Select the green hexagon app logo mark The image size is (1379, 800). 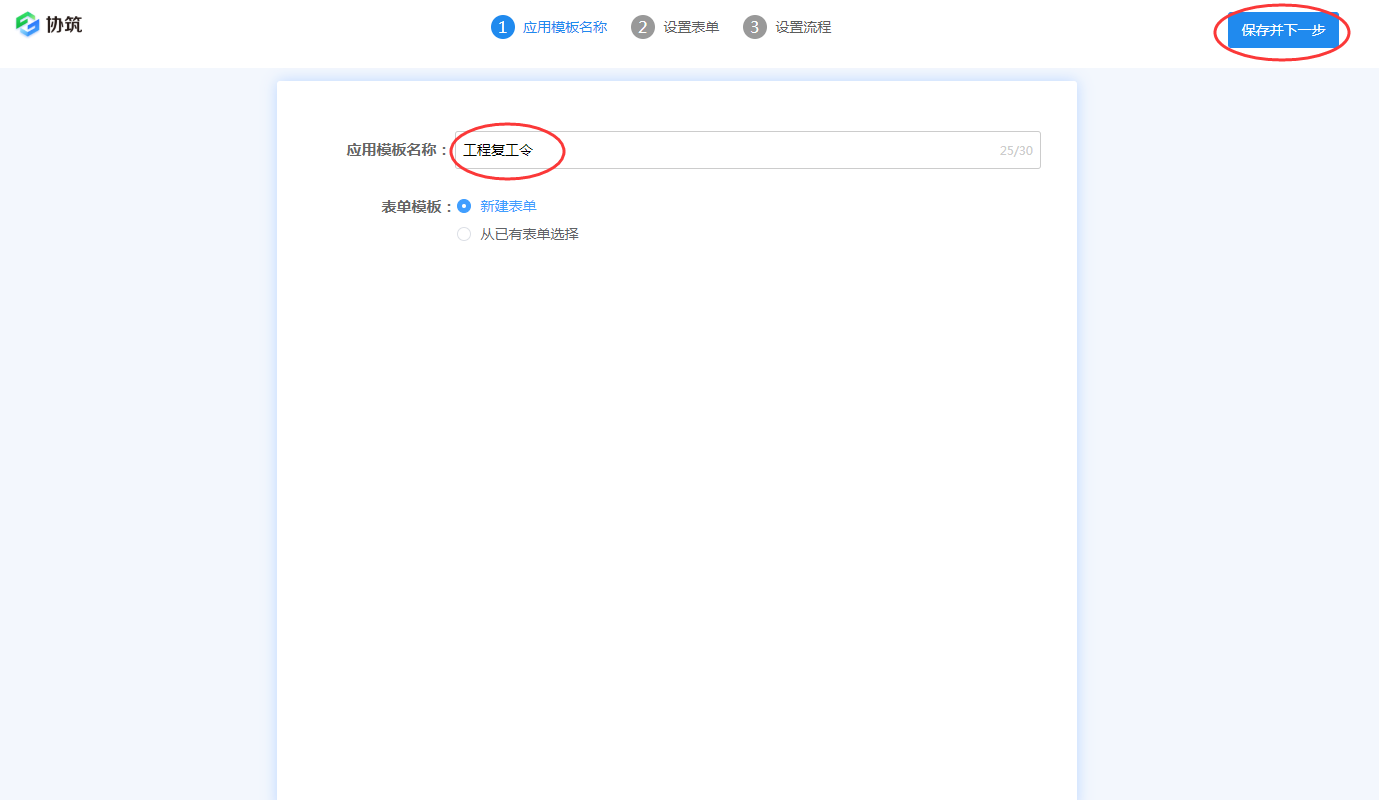(x=28, y=24)
